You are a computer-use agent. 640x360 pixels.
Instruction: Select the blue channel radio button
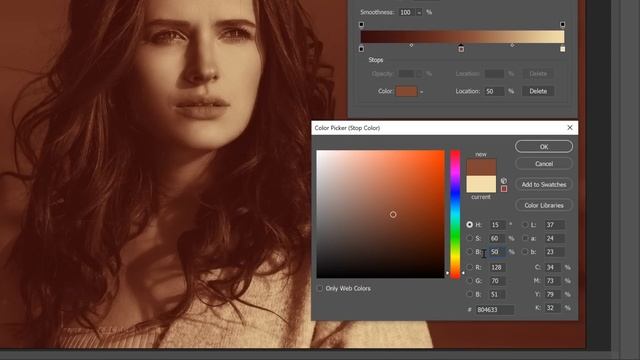point(470,294)
